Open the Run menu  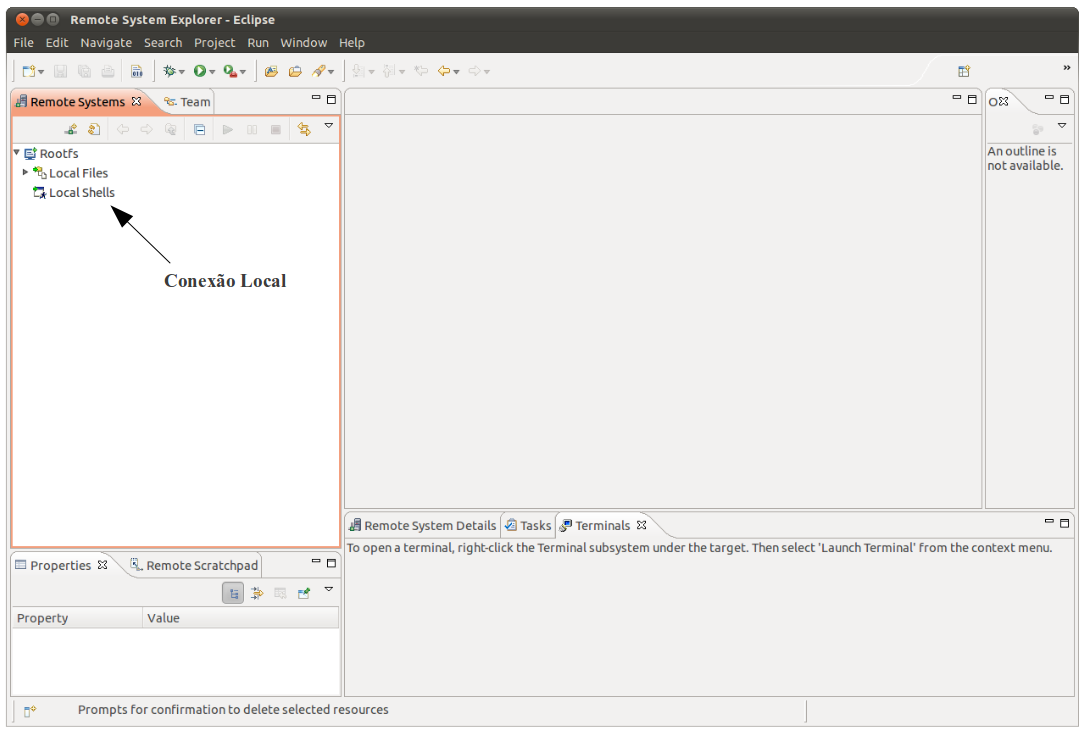[x=258, y=43]
